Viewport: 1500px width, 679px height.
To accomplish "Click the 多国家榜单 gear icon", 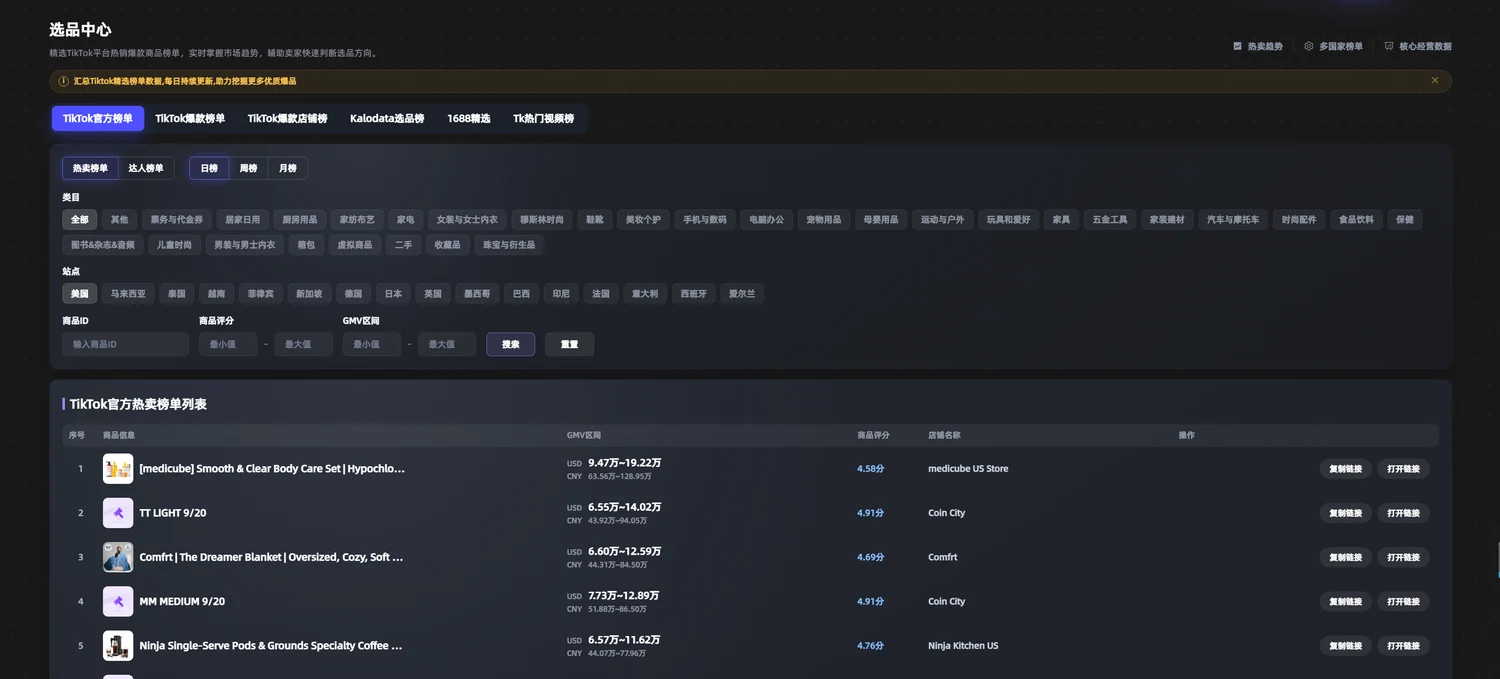I will pyautogui.click(x=1309, y=46).
